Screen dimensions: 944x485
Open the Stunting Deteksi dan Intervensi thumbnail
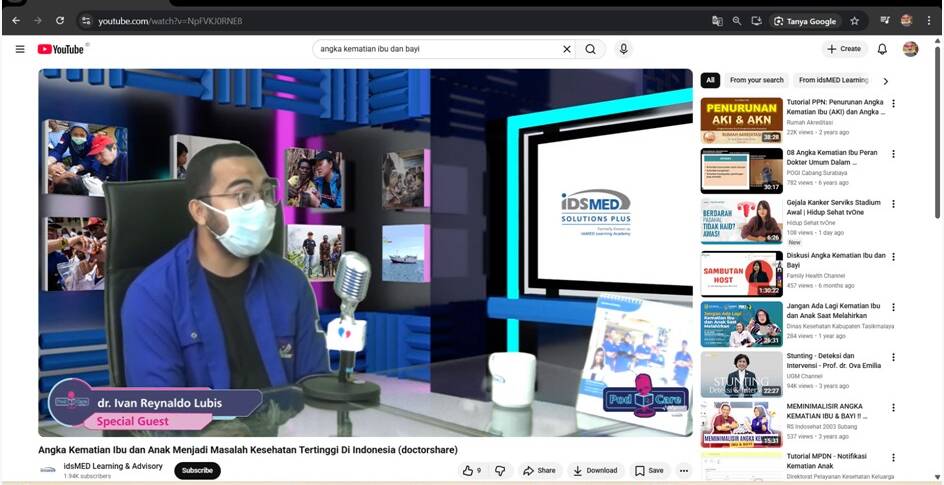[x=741, y=374]
